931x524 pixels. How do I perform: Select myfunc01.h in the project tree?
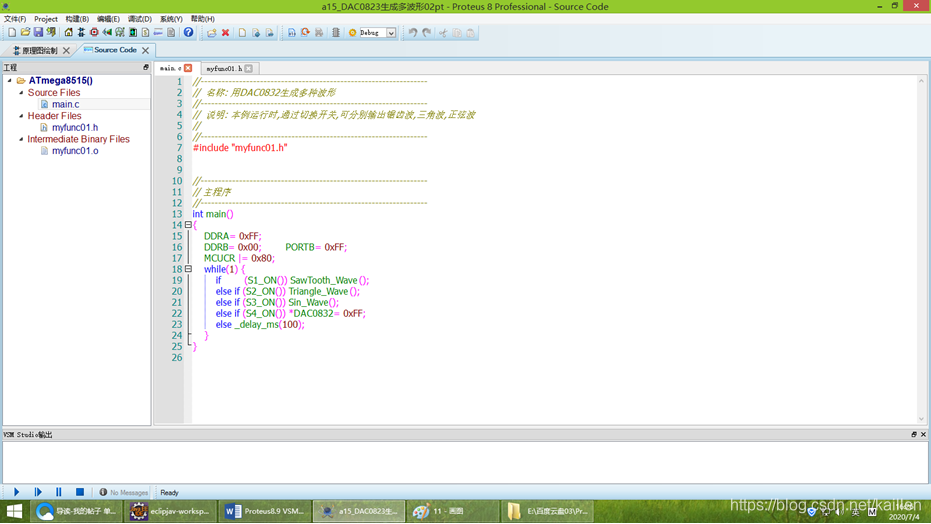point(75,127)
